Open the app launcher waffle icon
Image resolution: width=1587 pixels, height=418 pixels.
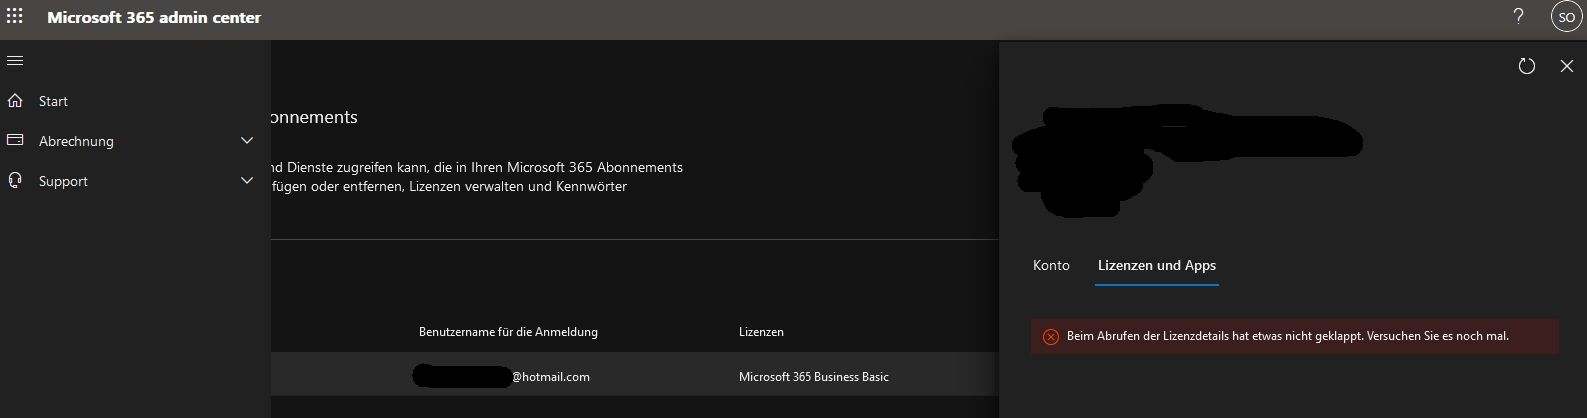[15, 17]
